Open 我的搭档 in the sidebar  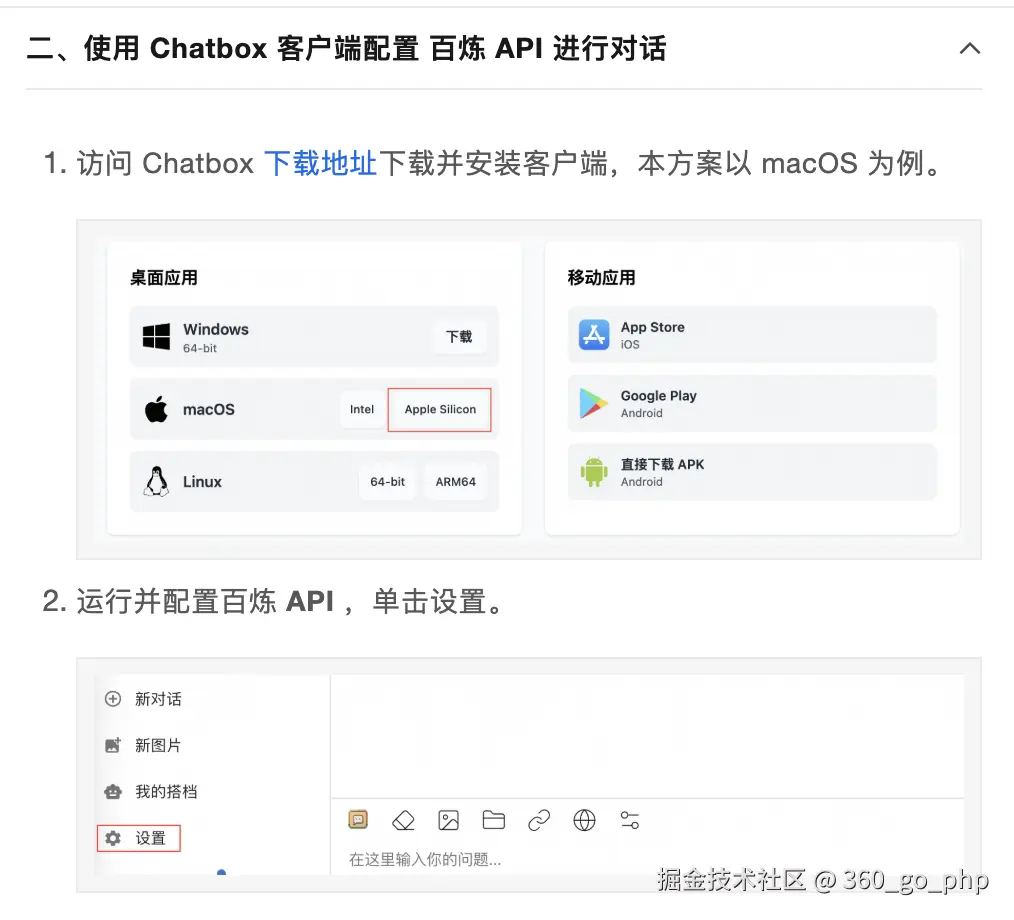(x=166, y=792)
